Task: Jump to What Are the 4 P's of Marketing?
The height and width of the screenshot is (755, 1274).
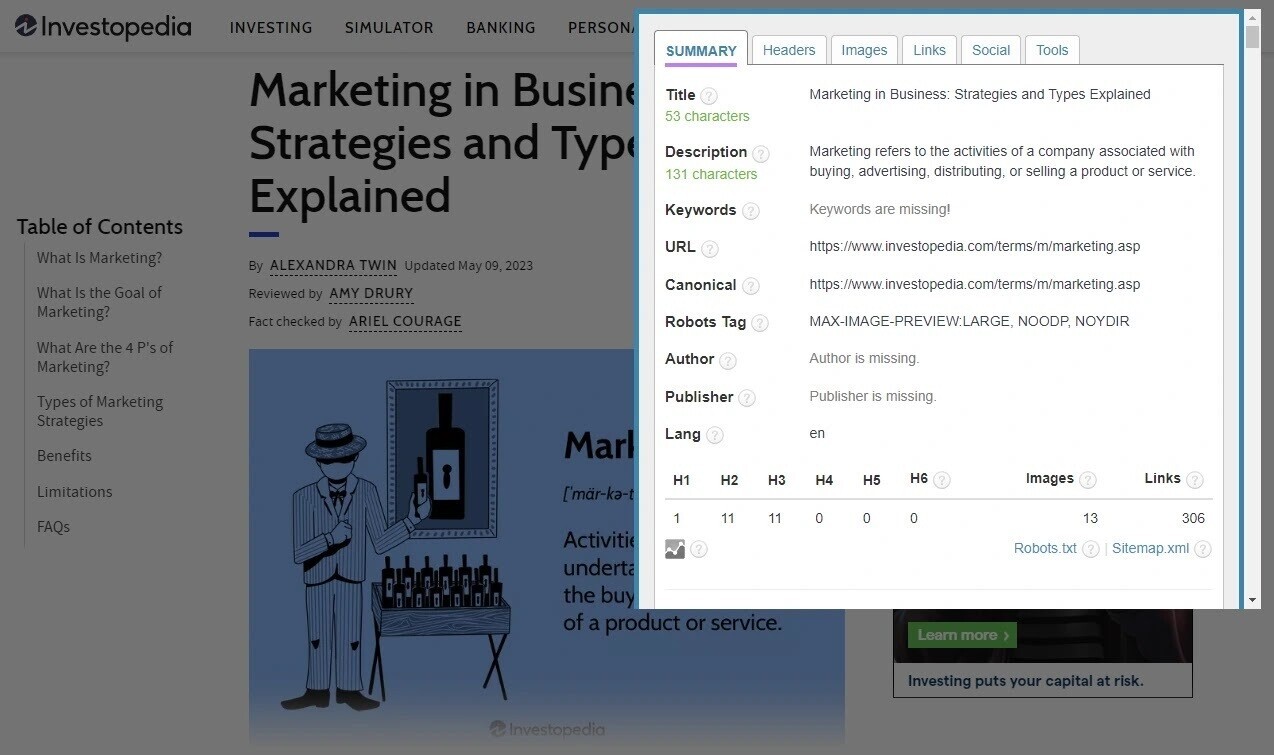Action: pyautogui.click(x=105, y=357)
